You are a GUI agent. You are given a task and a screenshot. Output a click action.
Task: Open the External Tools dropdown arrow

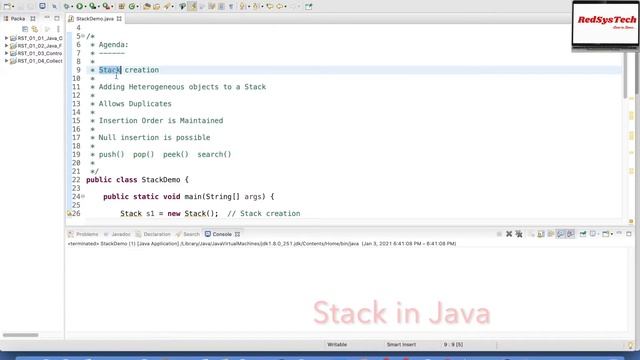tap(112, 7)
